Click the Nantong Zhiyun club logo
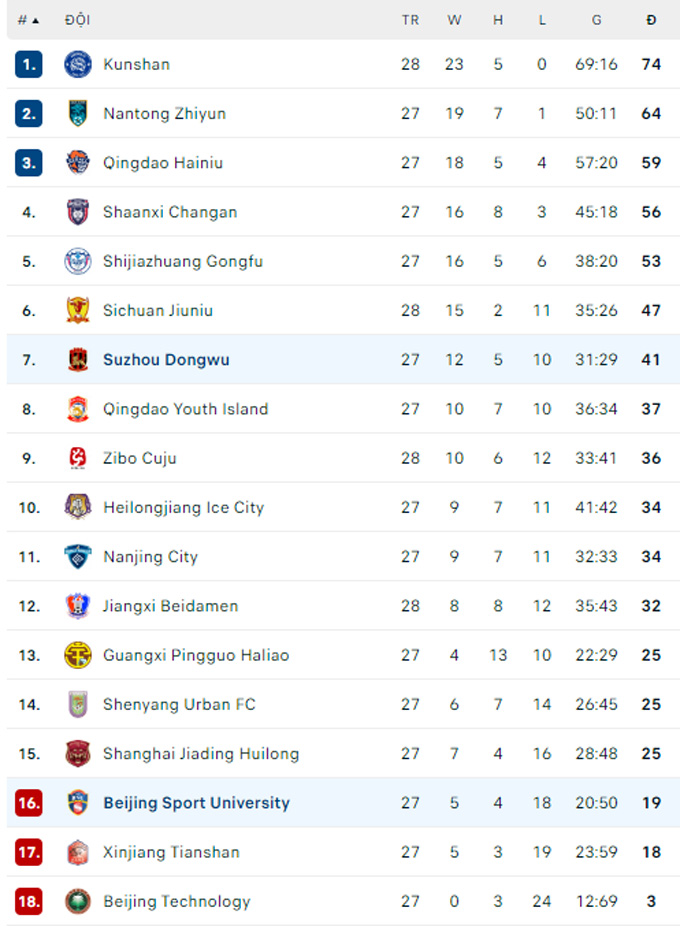The width and height of the screenshot is (680, 926). point(77,113)
